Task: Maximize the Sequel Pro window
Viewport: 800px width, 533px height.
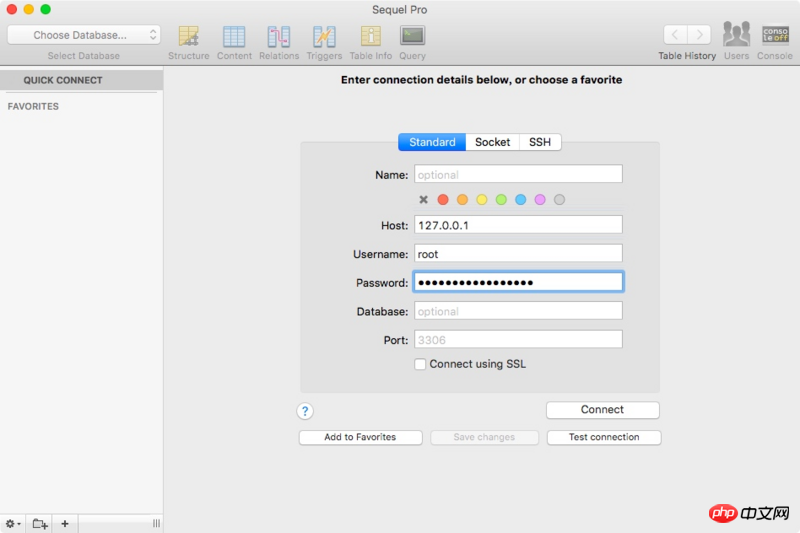Action: coord(45,9)
